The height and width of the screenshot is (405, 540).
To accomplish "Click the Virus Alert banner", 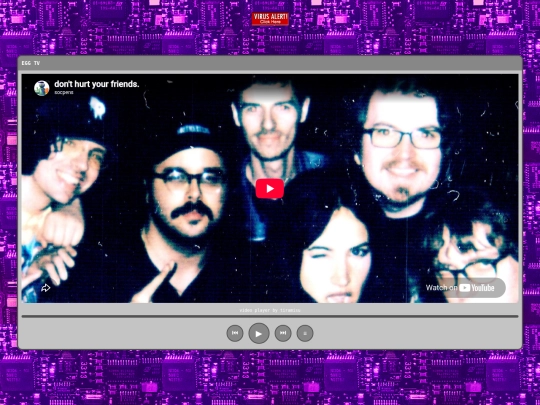I will tap(270, 19).
